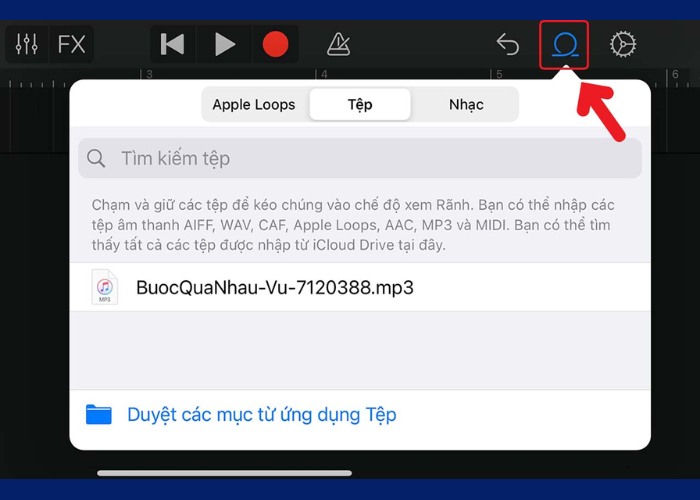Start recording with the red Record button
The image size is (700, 500).
(275, 44)
